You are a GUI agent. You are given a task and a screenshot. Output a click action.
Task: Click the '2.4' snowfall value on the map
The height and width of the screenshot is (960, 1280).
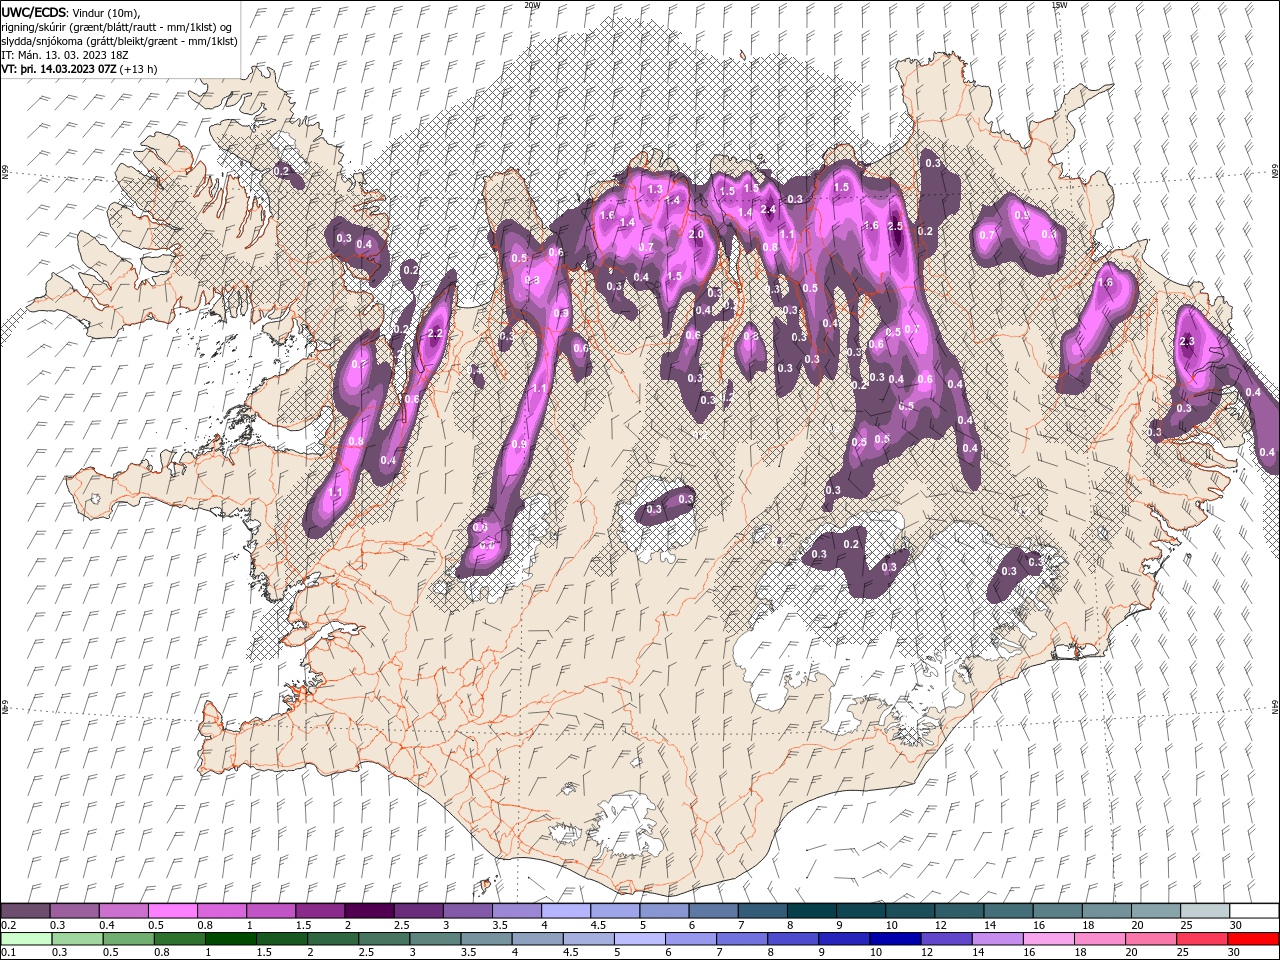tap(768, 210)
